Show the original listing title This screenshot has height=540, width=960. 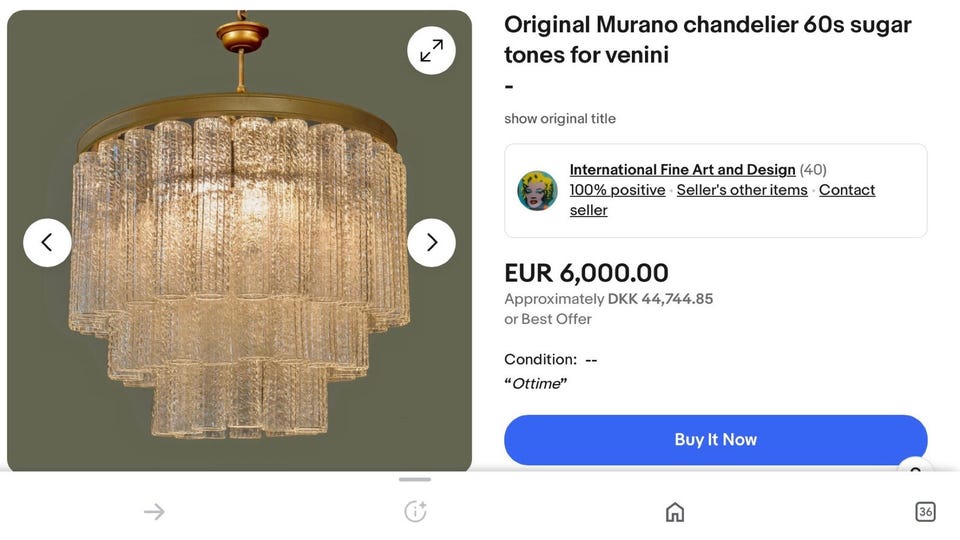point(559,119)
